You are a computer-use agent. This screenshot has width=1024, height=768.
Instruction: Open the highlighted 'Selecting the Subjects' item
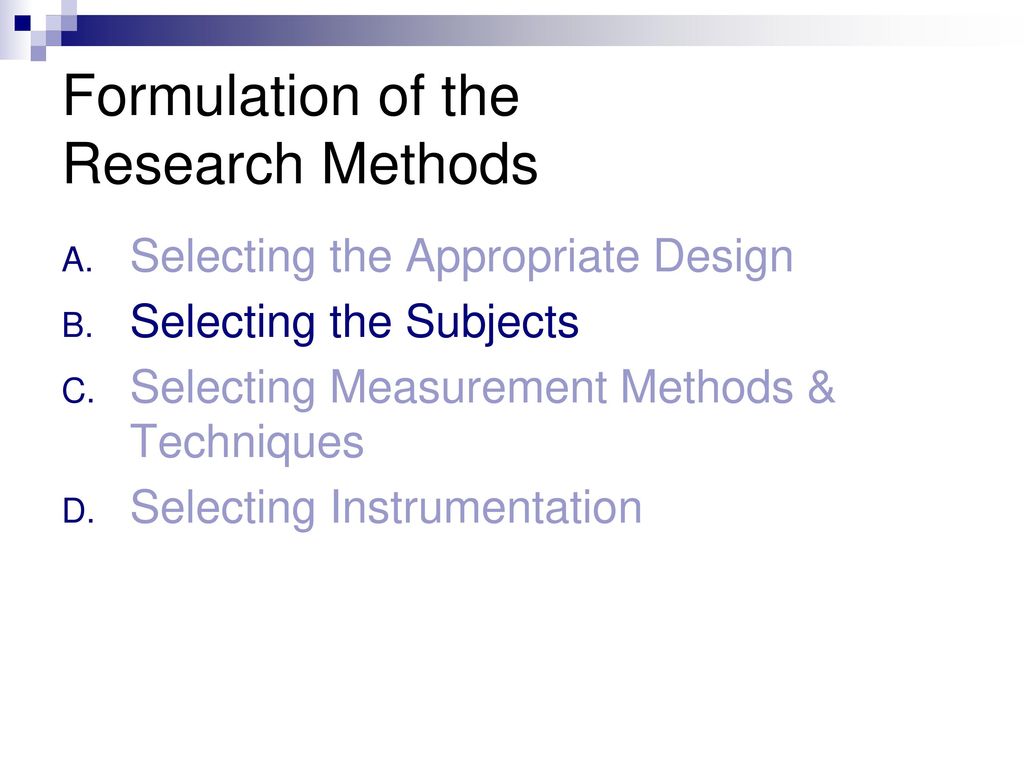355,323
